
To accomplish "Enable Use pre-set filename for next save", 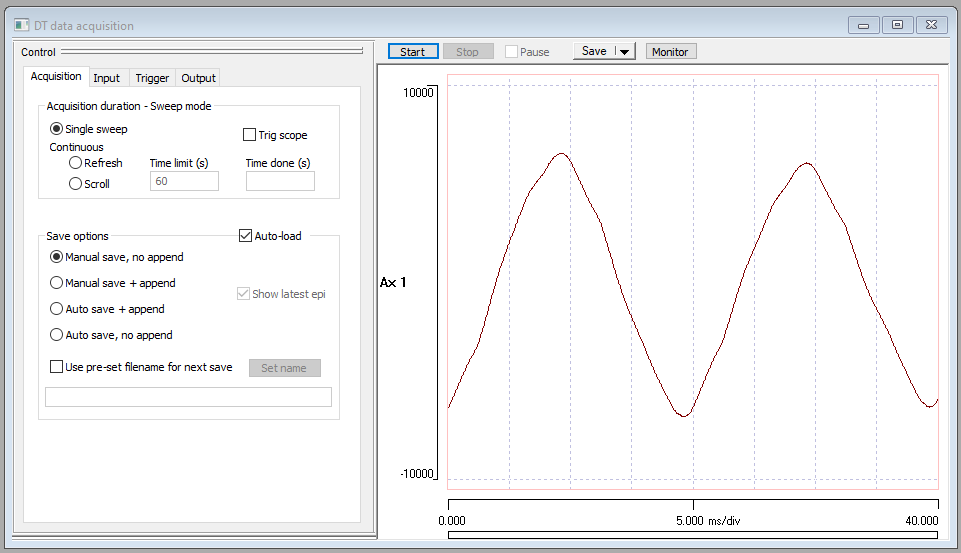I will (57, 367).
